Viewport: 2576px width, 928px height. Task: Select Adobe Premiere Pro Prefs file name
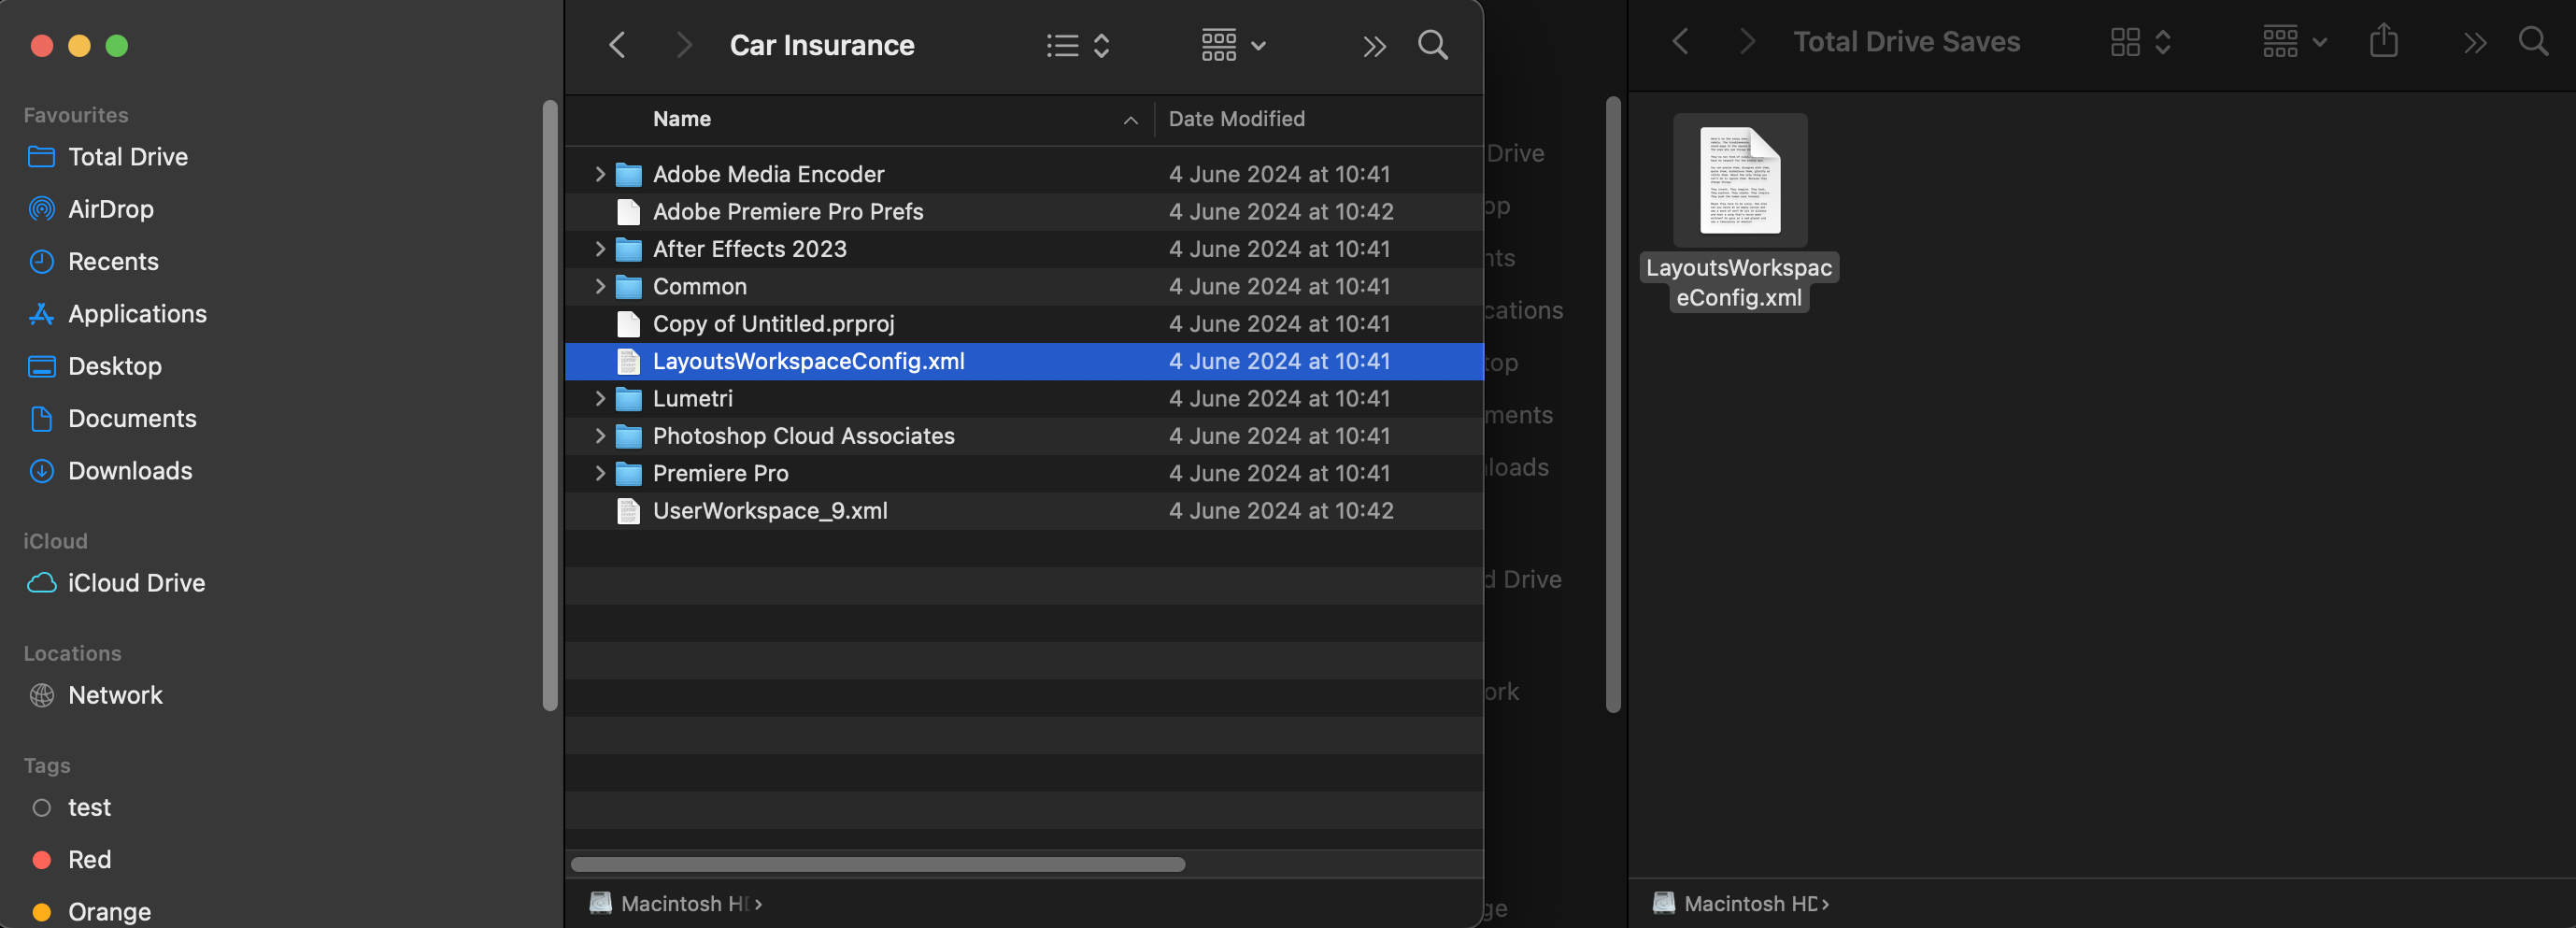788,211
